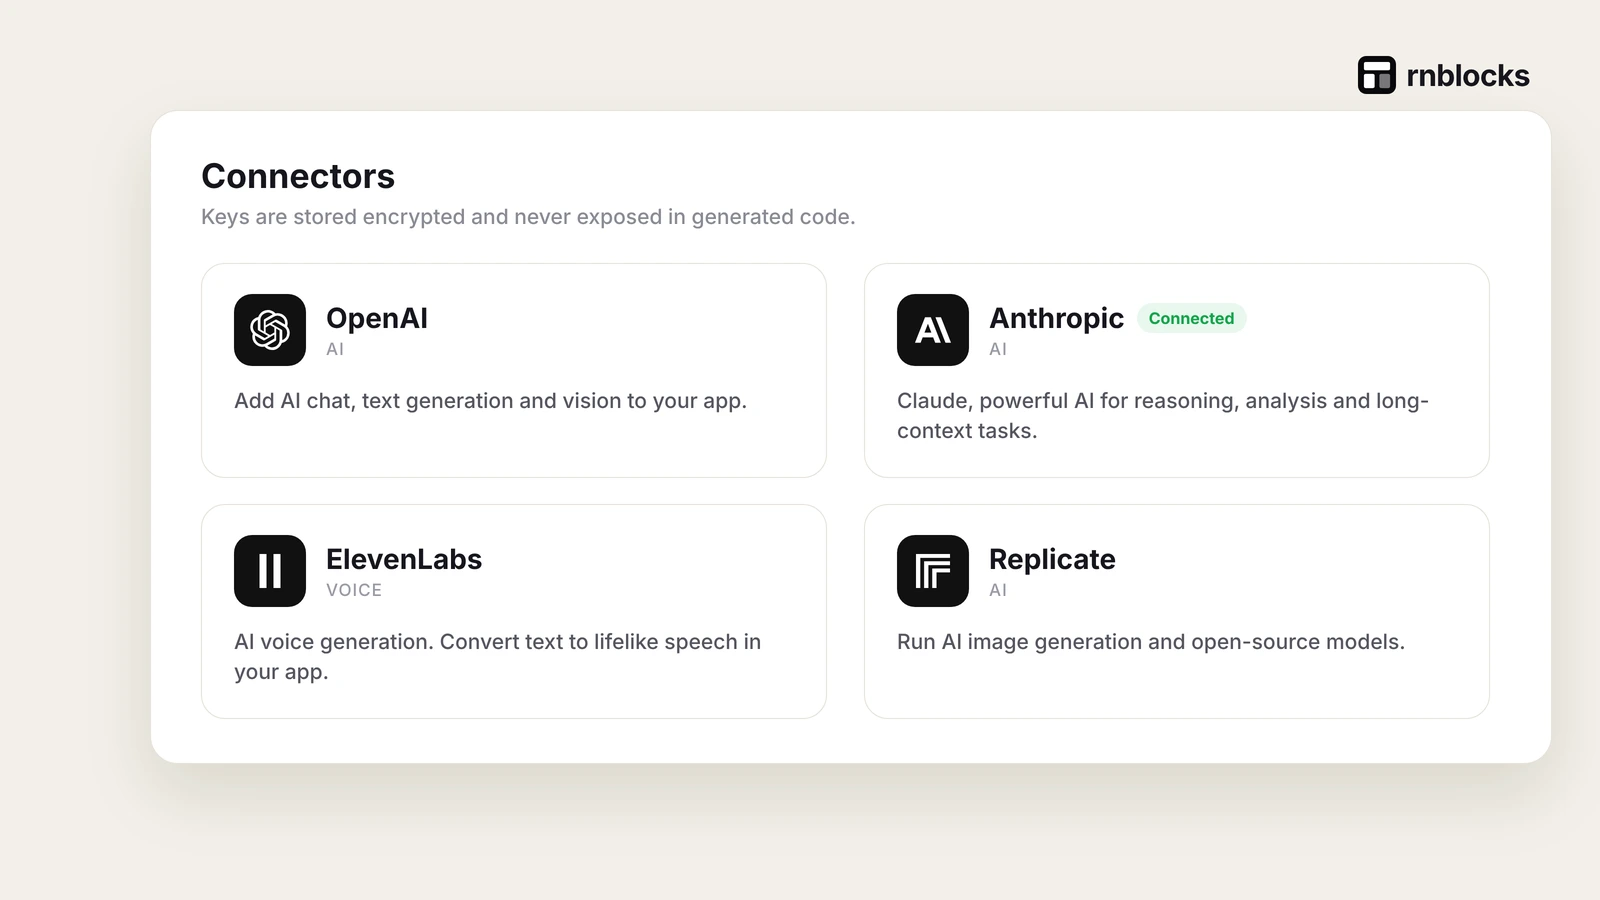
Task: Click the rnblocks brand name text
Action: 1468,76
